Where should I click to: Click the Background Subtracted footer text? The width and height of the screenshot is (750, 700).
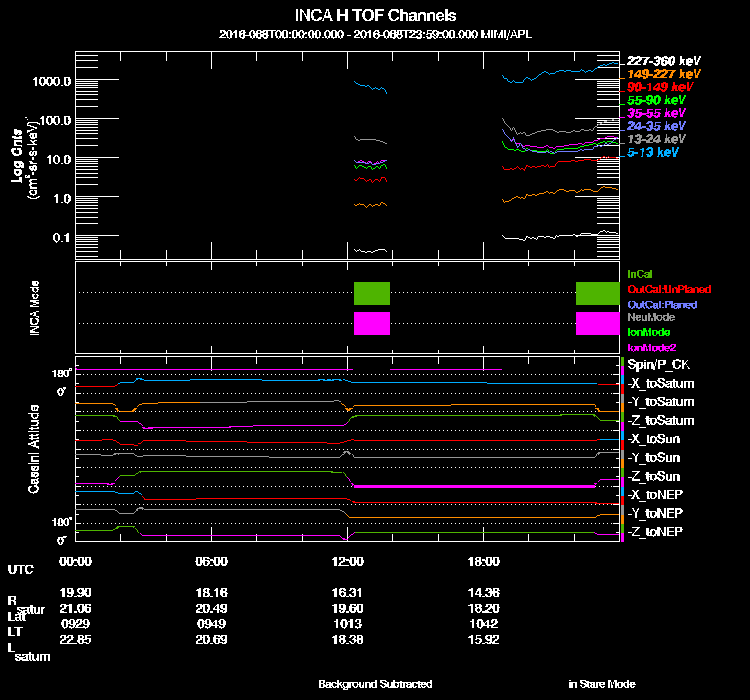pyautogui.click(x=375, y=684)
